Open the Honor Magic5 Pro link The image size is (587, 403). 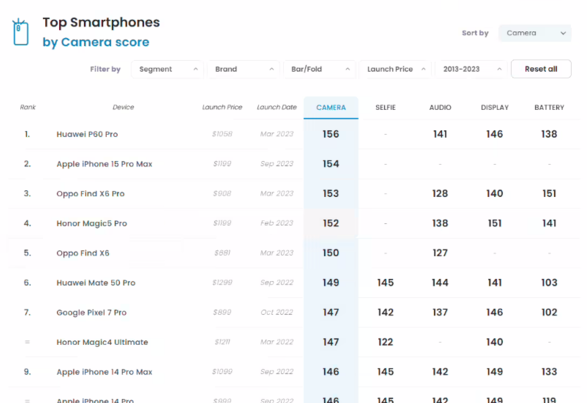tap(92, 224)
